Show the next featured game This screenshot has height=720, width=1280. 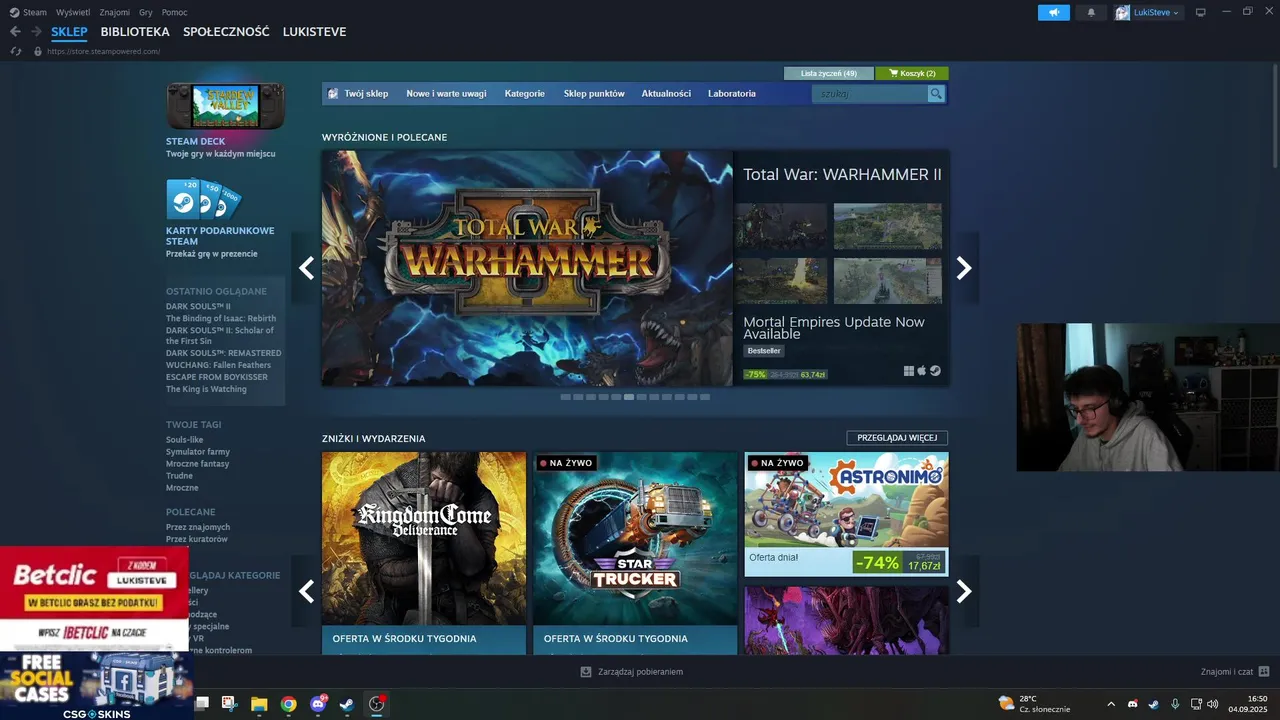coord(964,268)
